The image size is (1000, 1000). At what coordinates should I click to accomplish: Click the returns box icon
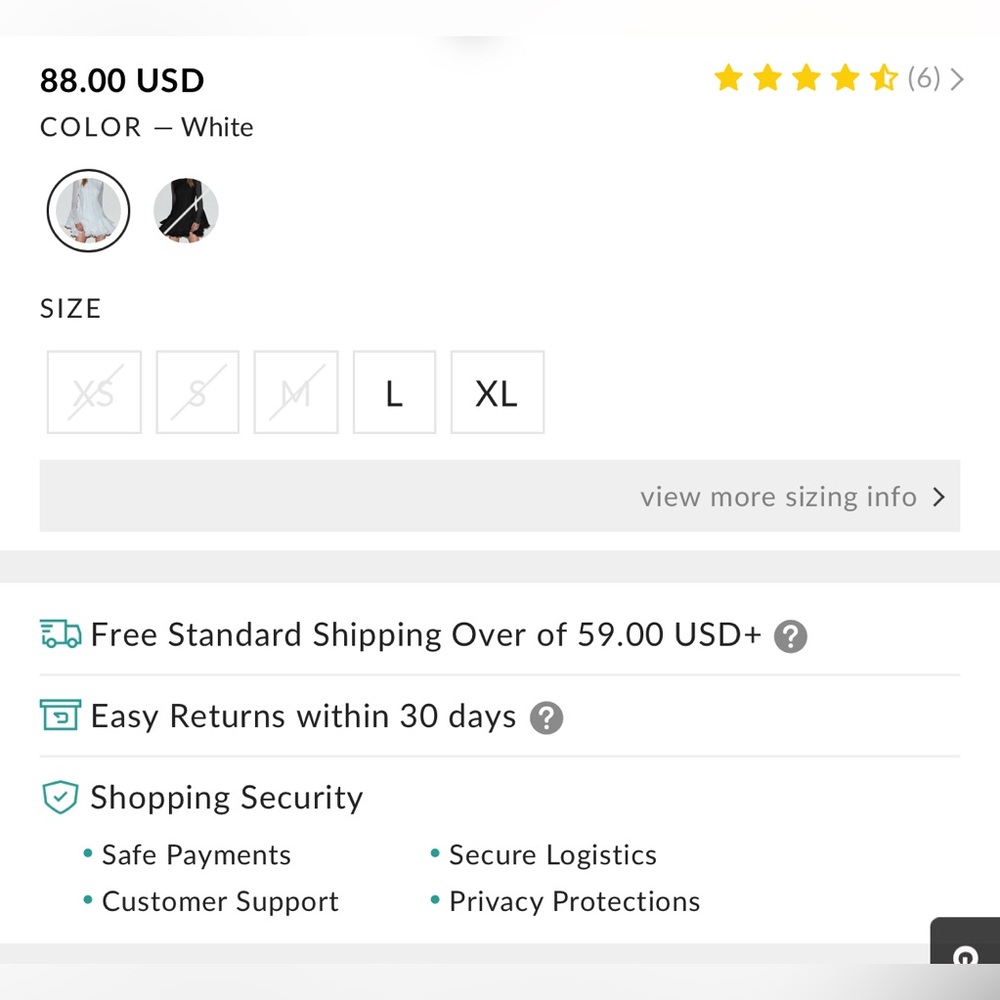coord(60,715)
